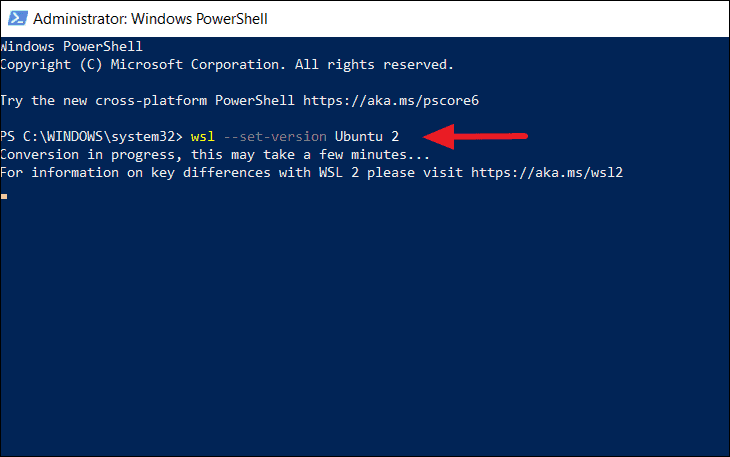Click the PowerShell icon in title bar

[x=18, y=19]
